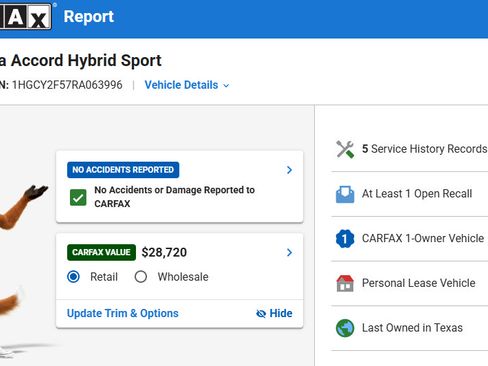Click the Report header text
488x366 pixels.
tap(89, 16)
